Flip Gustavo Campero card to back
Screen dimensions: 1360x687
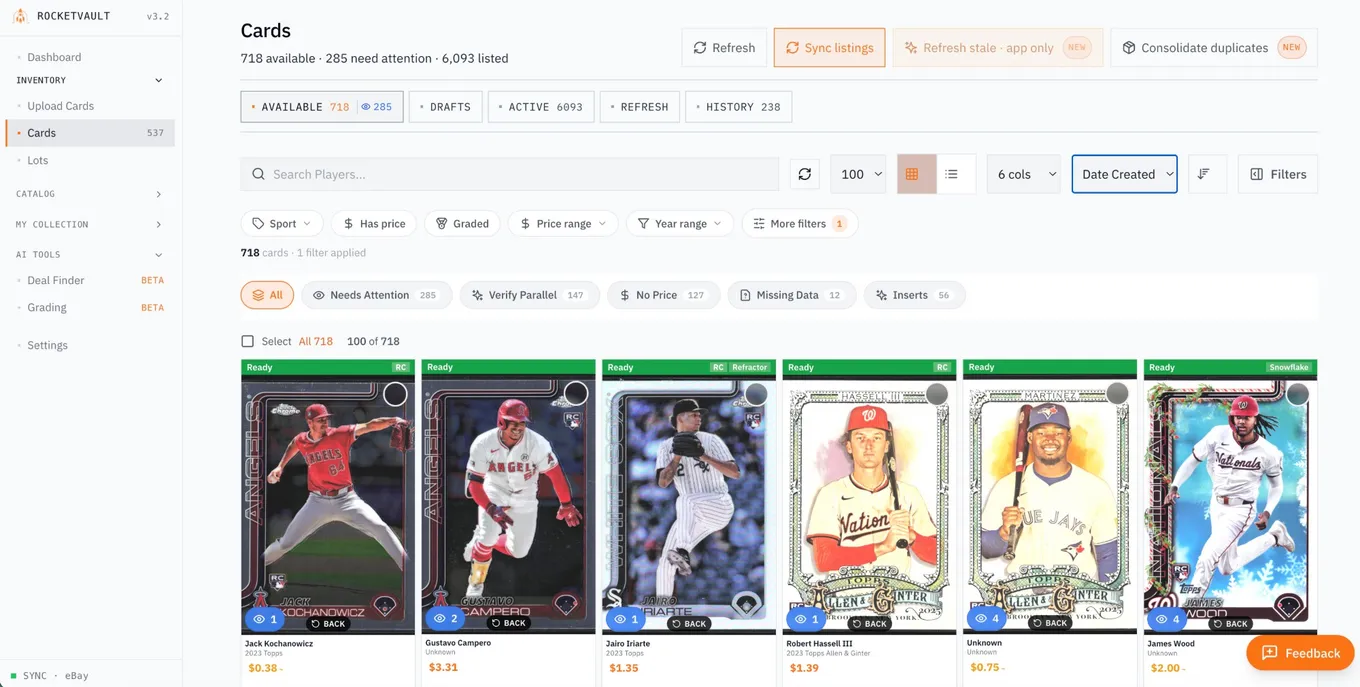pos(509,623)
